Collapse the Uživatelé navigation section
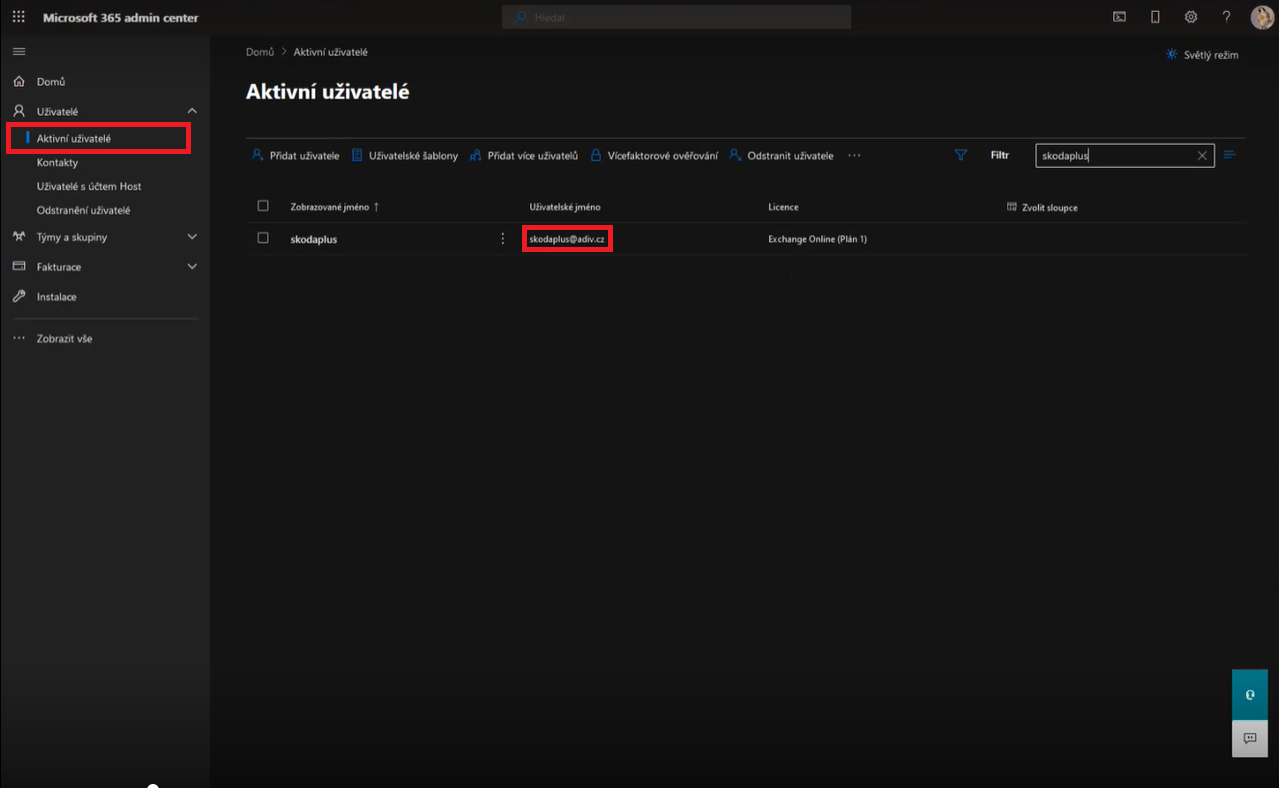 [192, 111]
